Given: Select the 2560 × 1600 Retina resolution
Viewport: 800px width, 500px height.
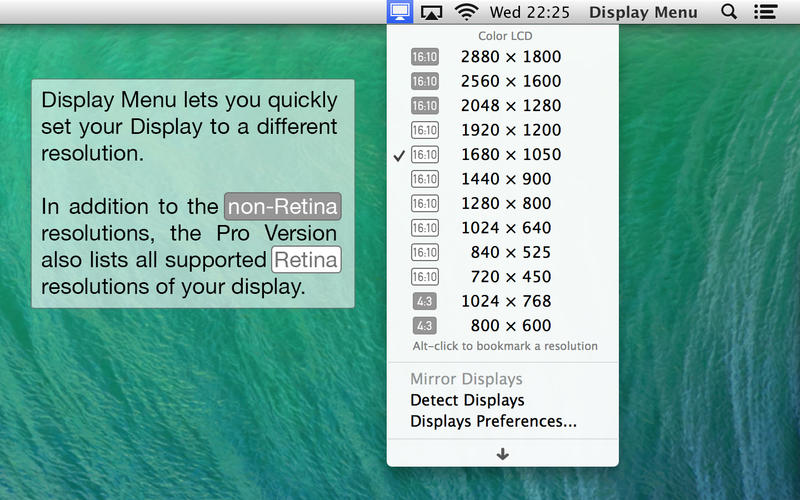Looking at the screenshot, I should tap(510, 81).
